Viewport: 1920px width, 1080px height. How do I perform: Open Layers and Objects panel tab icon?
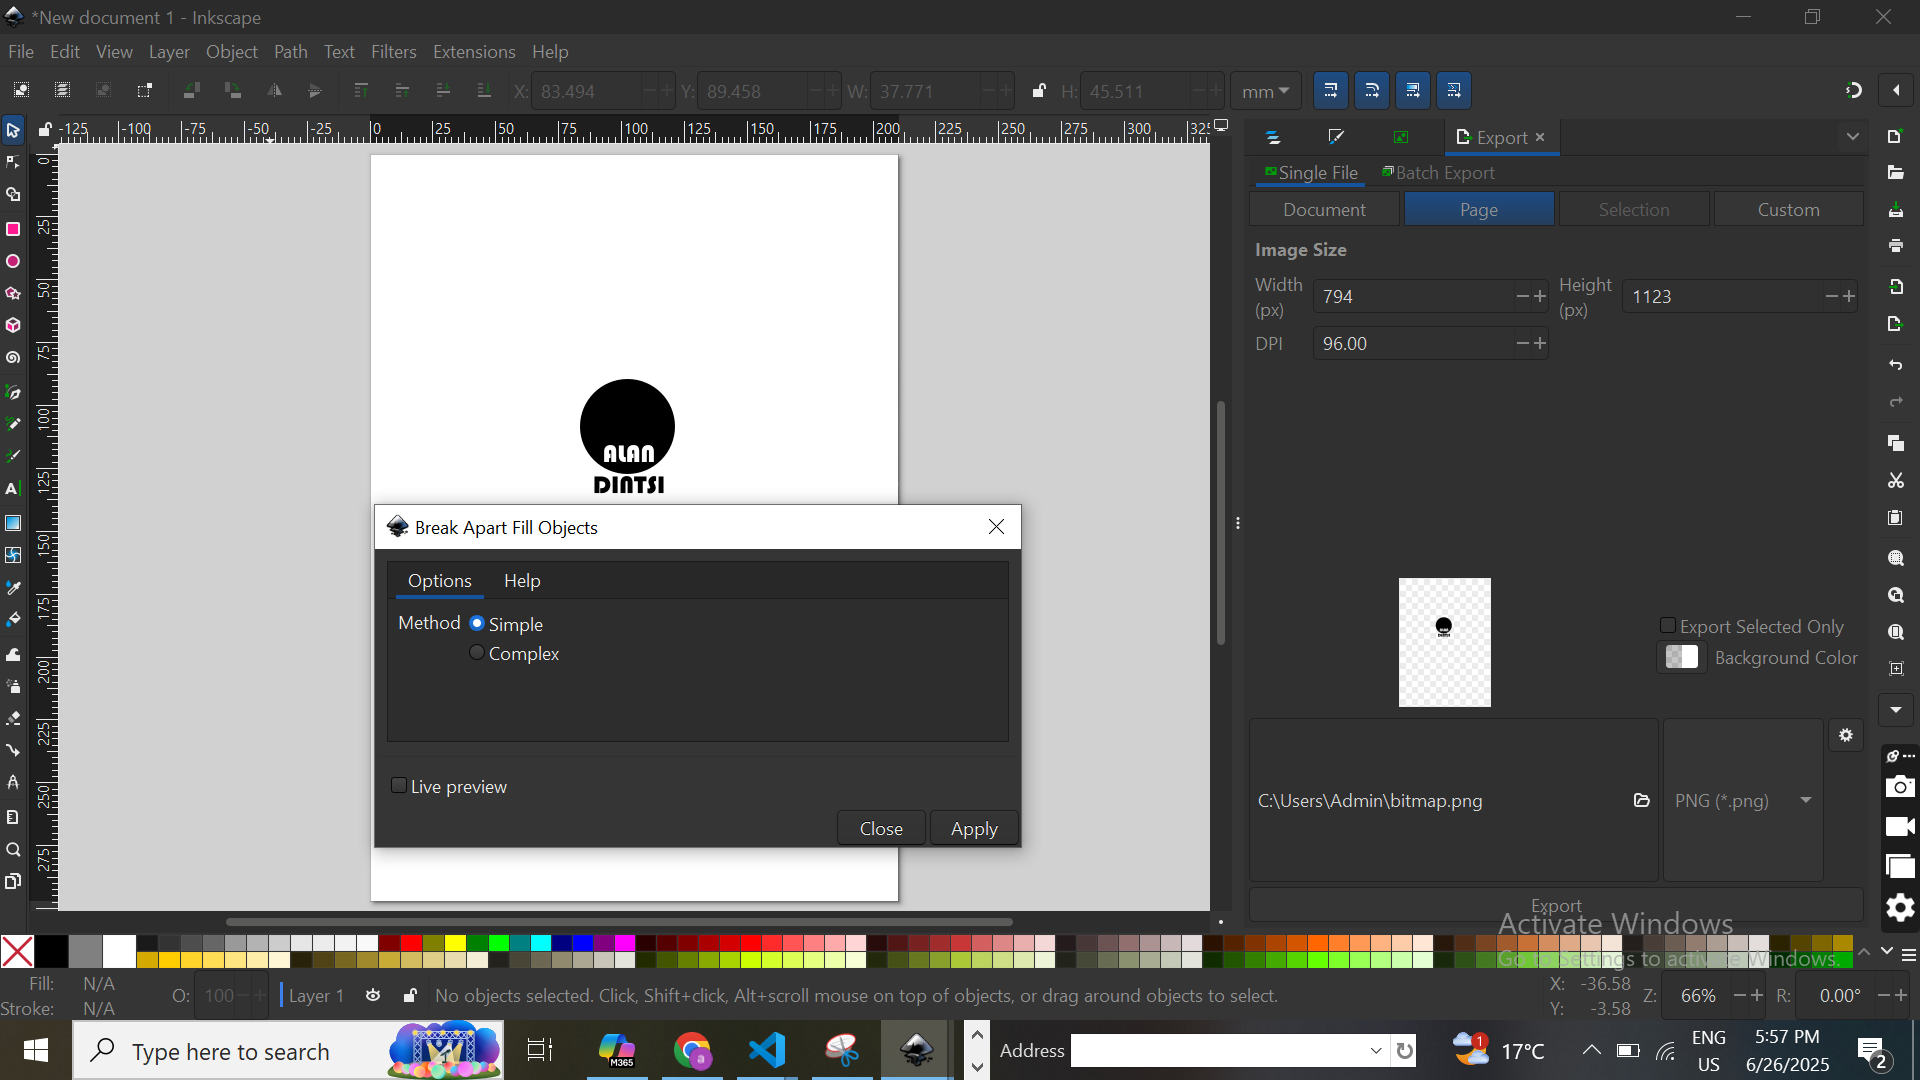pyautogui.click(x=1273, y=138)
